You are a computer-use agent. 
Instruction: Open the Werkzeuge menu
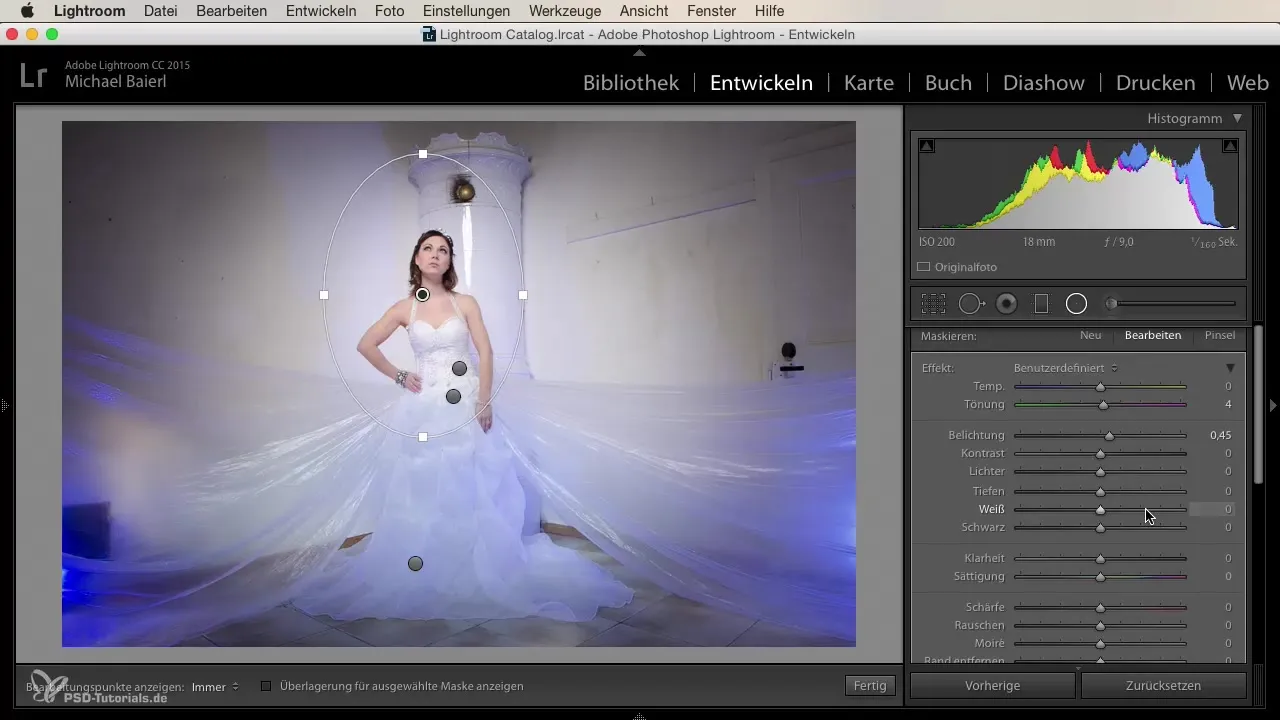(x=565, y=11)
